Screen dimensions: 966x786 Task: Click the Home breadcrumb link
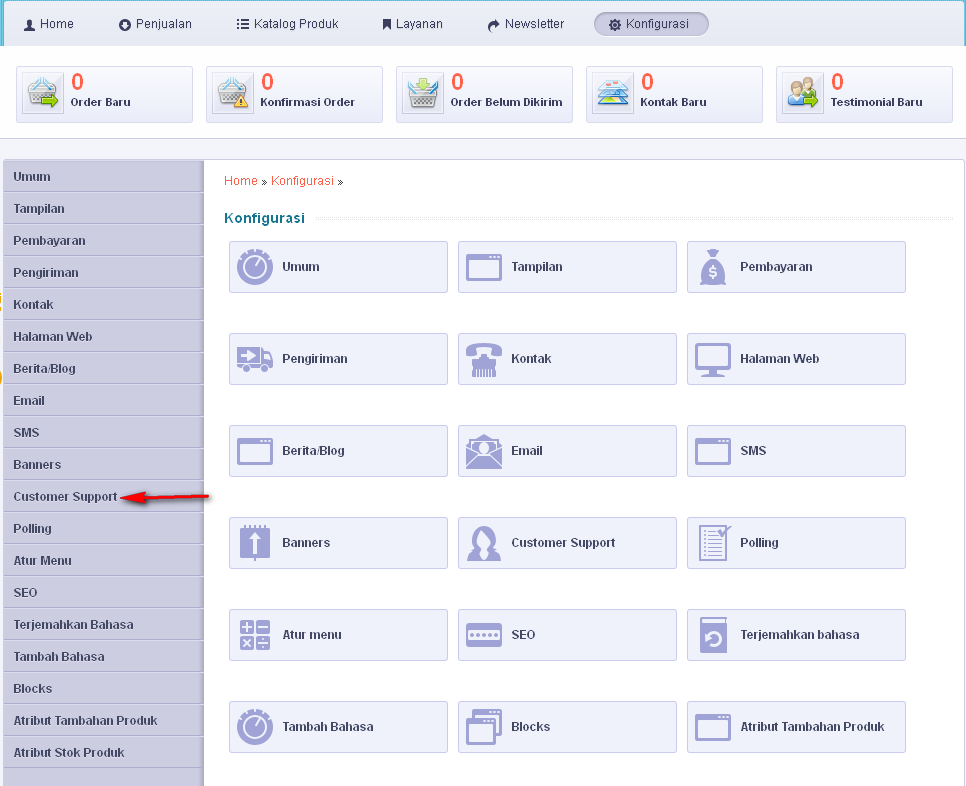241,180
